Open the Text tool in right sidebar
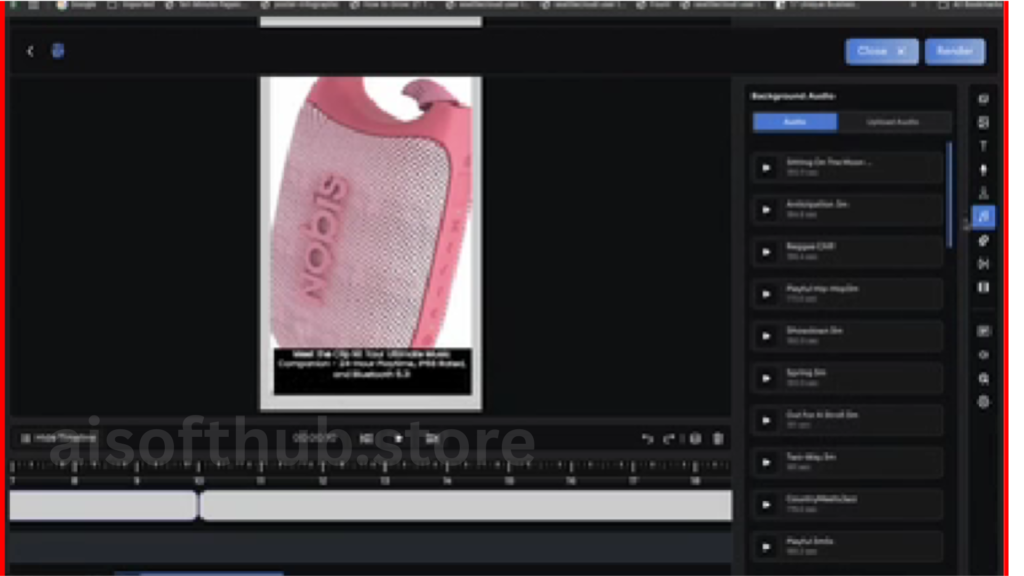This screenshot has width=1024, height=576. pos(984,146)
